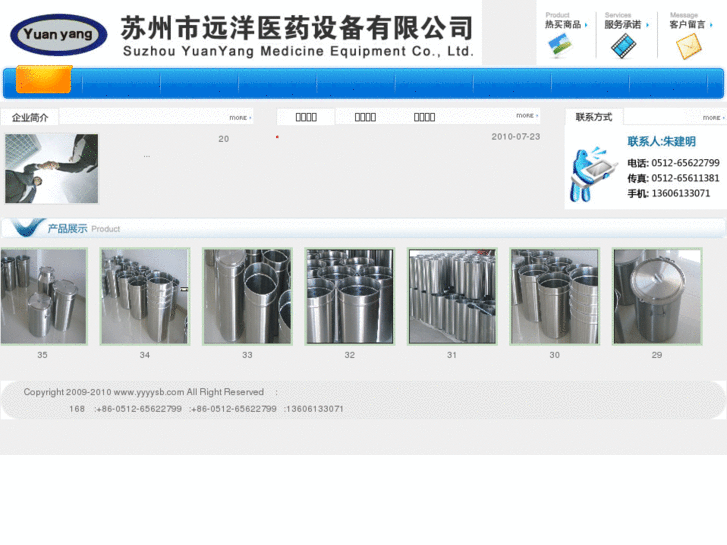This screenshot has height=545, width=727.
Task: Open product thumbnail 33
Action: [248, 296]
